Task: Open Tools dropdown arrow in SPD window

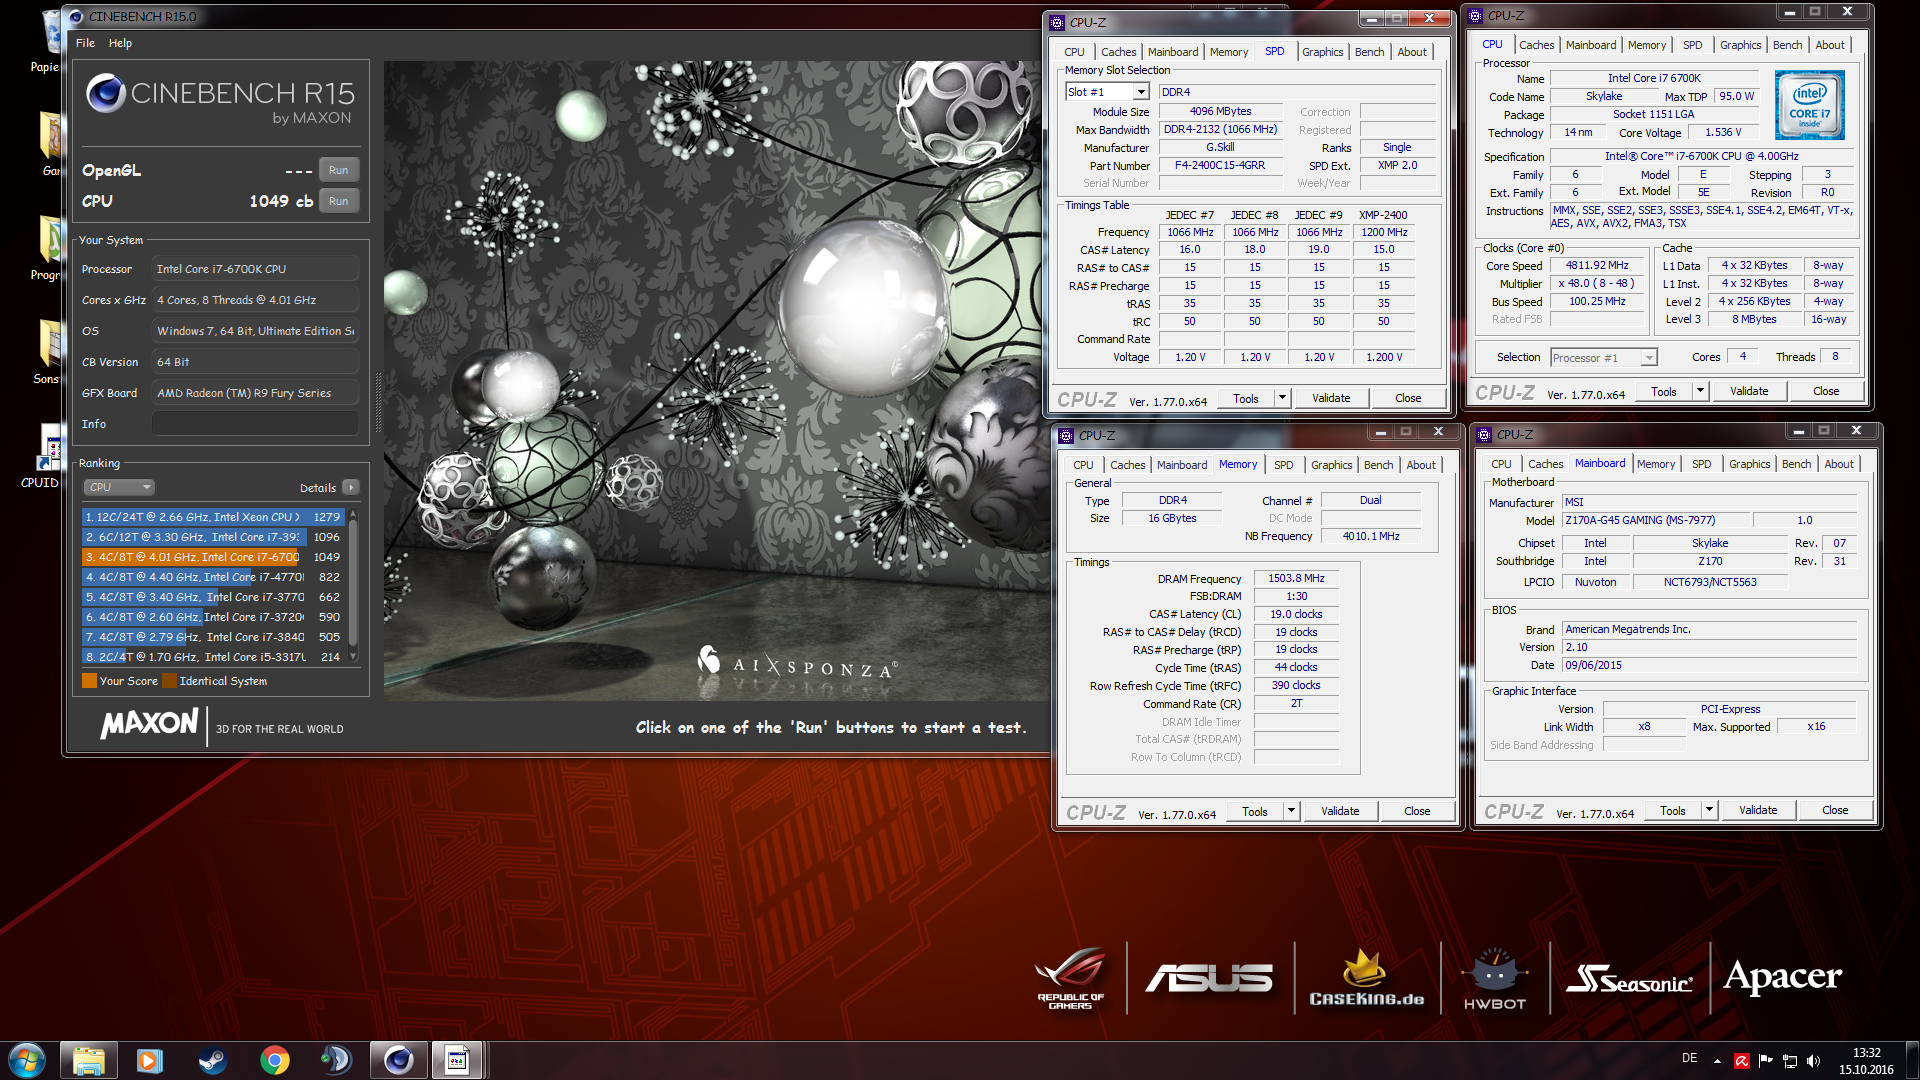Action: pyautogui.click(x=1281, y=398)
